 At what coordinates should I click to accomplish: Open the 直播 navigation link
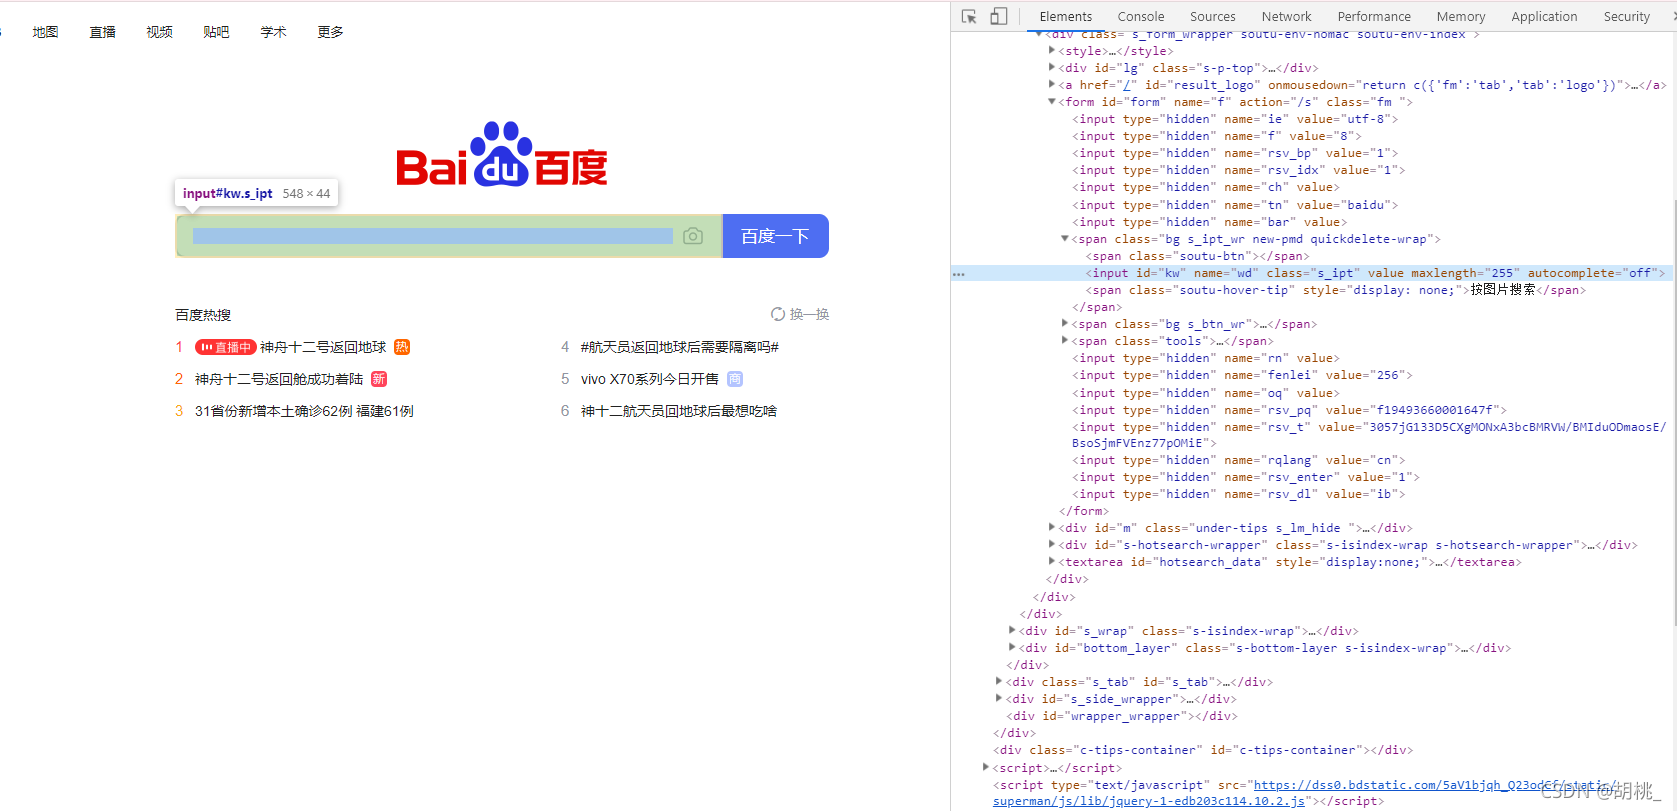(x=102, y=32)
